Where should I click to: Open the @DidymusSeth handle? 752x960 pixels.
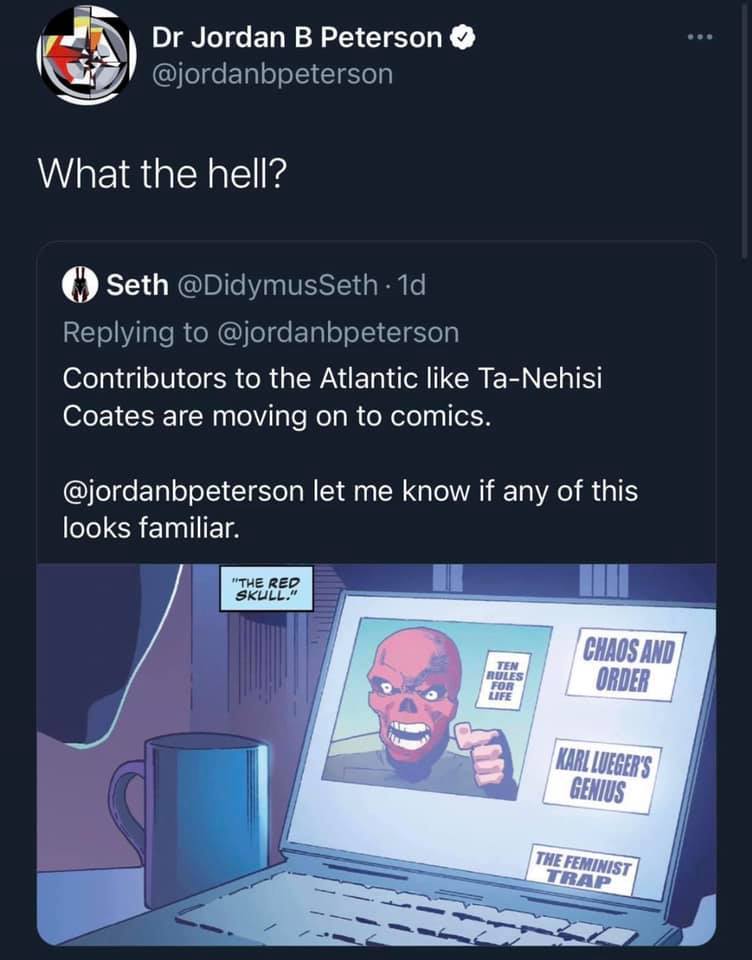point(277,285)
